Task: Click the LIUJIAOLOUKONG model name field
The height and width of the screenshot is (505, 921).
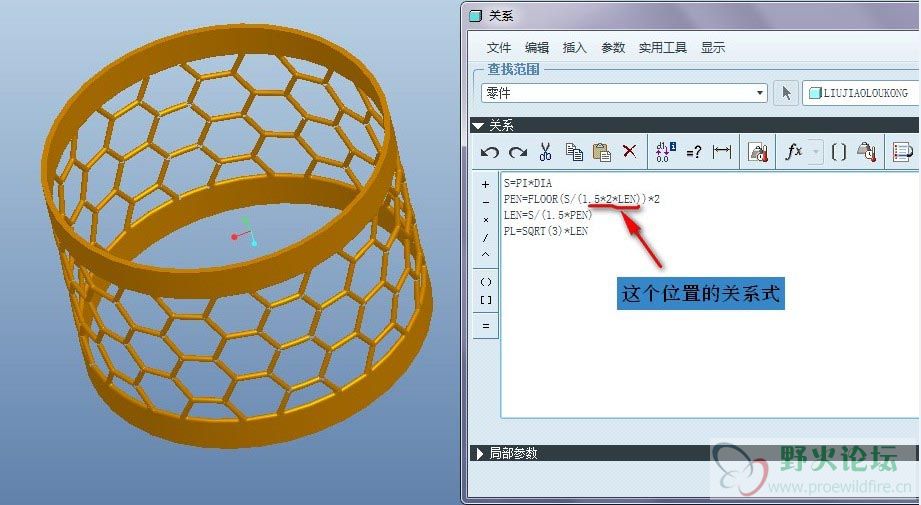Action: 861,93
